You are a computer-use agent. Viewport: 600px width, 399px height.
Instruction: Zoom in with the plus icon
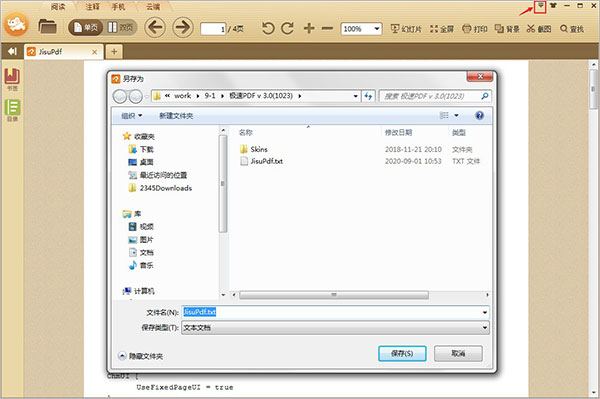point(309,28)
